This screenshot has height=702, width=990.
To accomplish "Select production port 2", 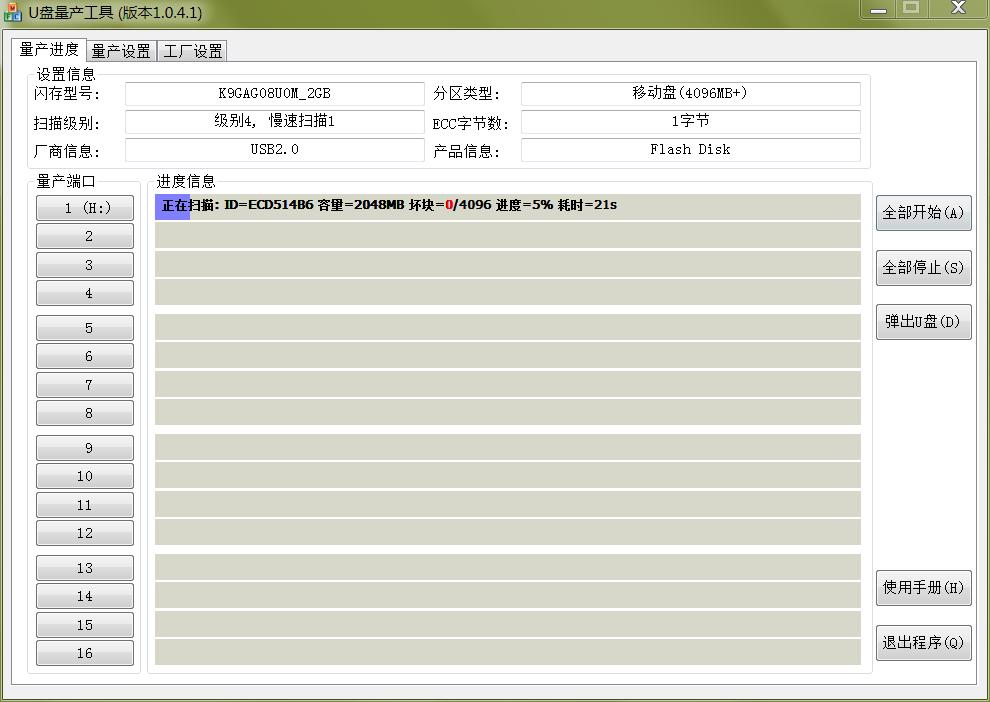I will [84, 236].
